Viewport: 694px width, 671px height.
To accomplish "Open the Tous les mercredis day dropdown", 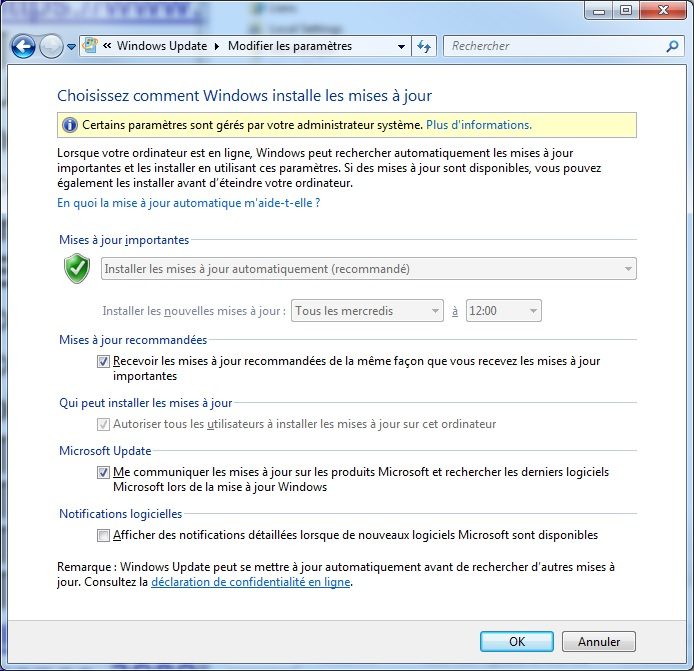I will [367, 311].
